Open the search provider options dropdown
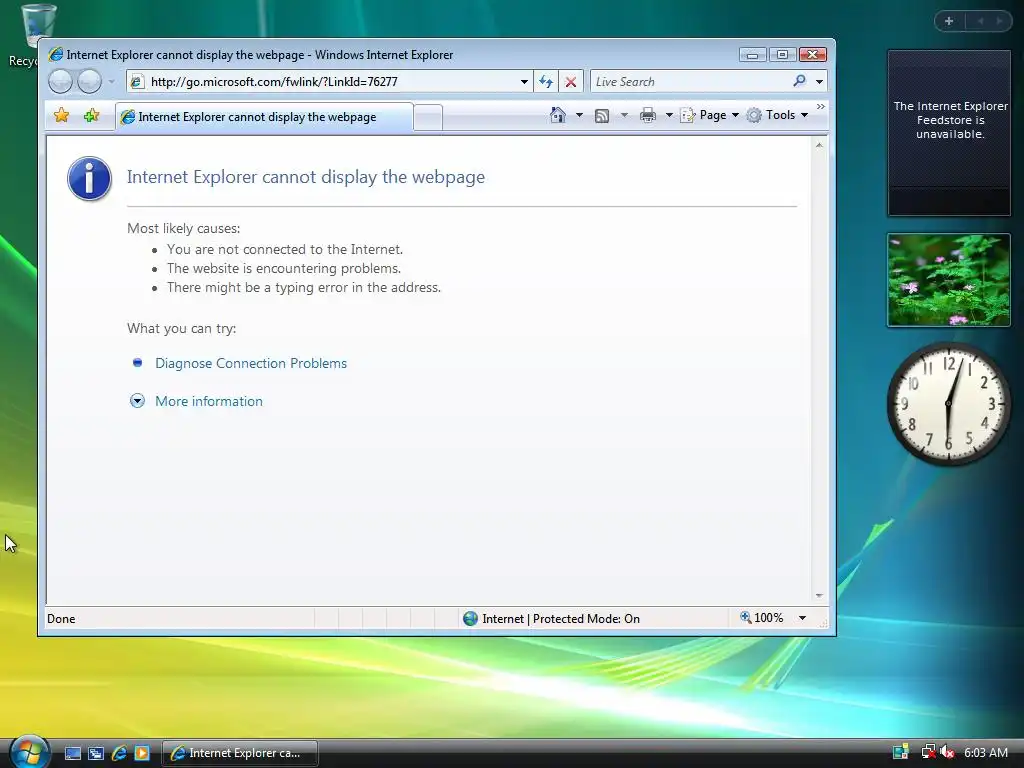The width and height of the screenshot is (1024, 768). (820, 82)
